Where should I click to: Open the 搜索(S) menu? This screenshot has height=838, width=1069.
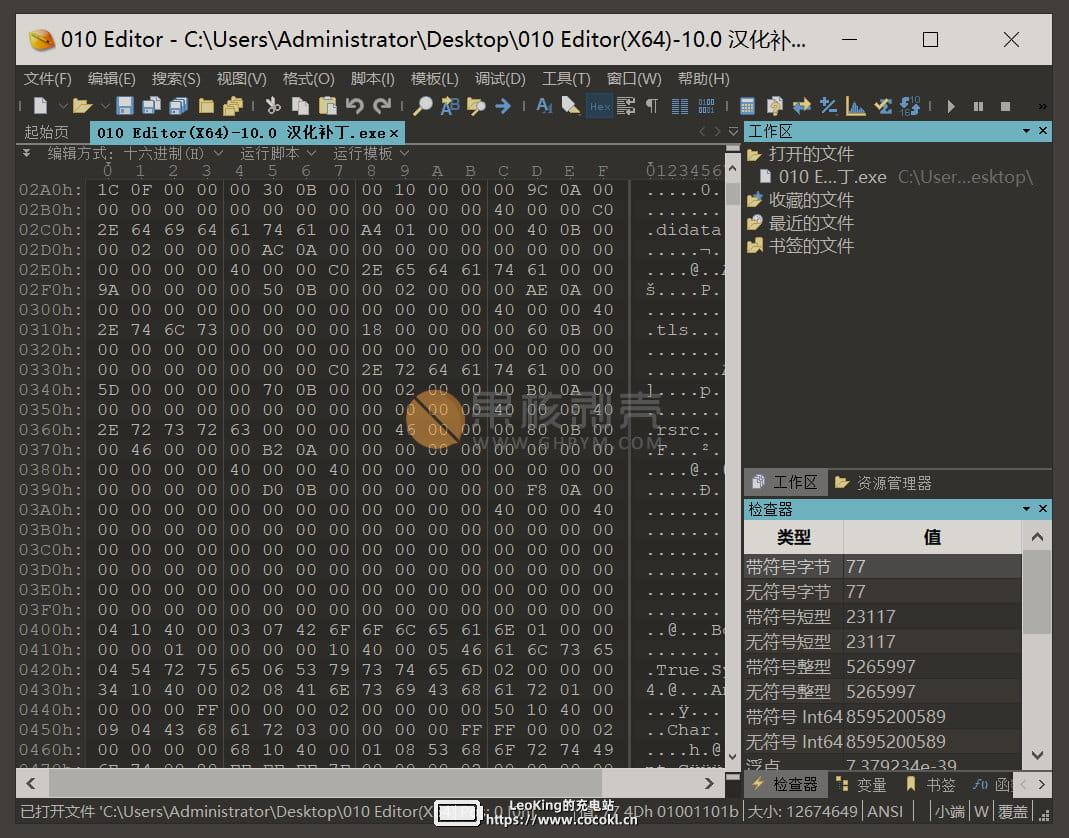pos(176,79)
